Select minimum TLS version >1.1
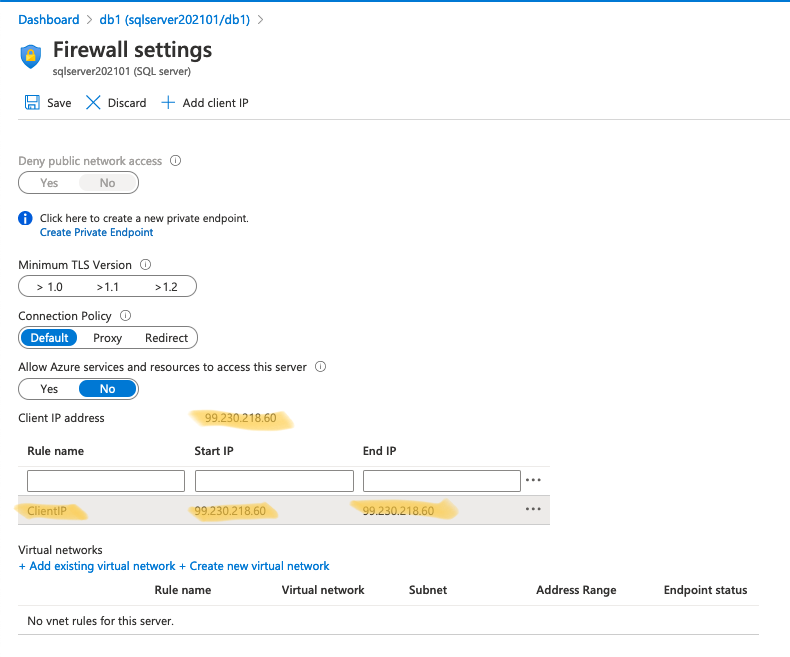The width and height of the screenshot is (790, 657). click(107, 287)
